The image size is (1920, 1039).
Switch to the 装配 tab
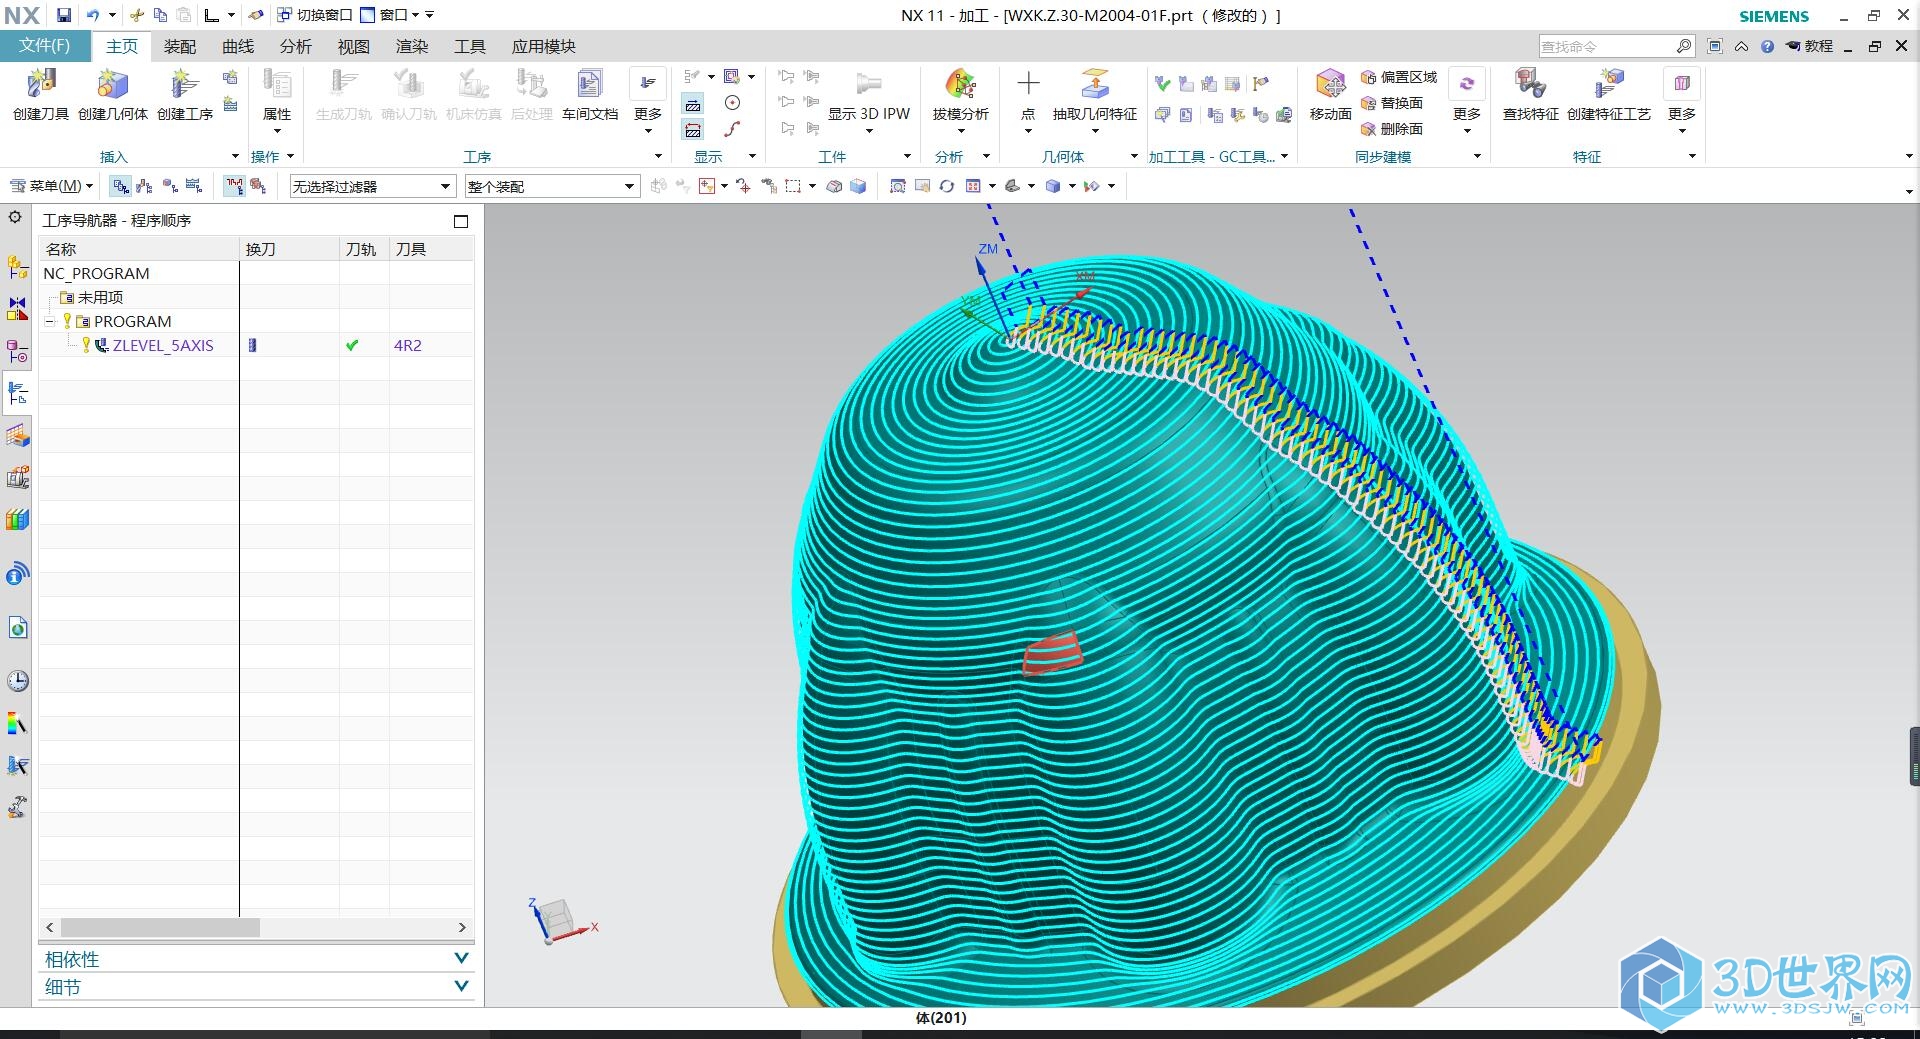[x=180, y=46]
